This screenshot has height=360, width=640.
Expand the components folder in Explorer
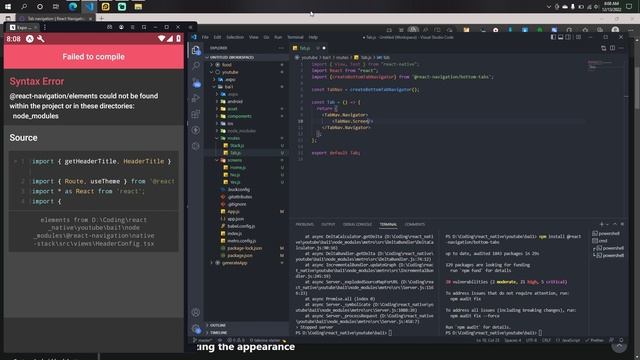[x=239, y=116]
